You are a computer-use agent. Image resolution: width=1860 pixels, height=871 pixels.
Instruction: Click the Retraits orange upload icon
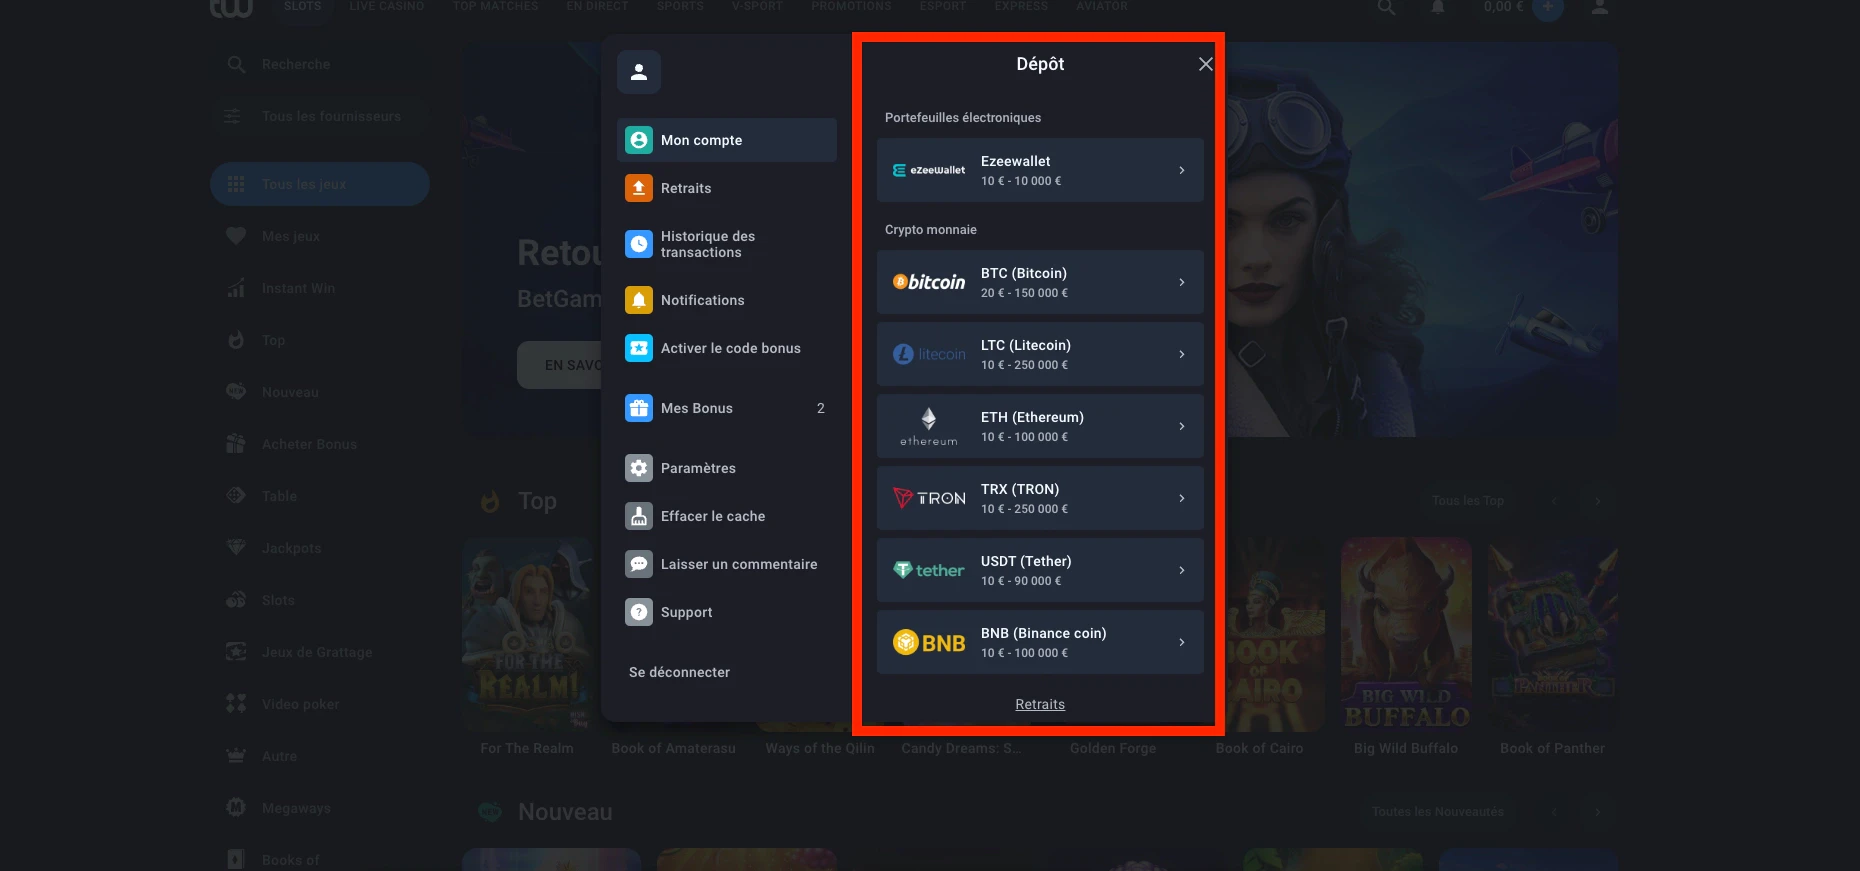click(x=639, y=188)
